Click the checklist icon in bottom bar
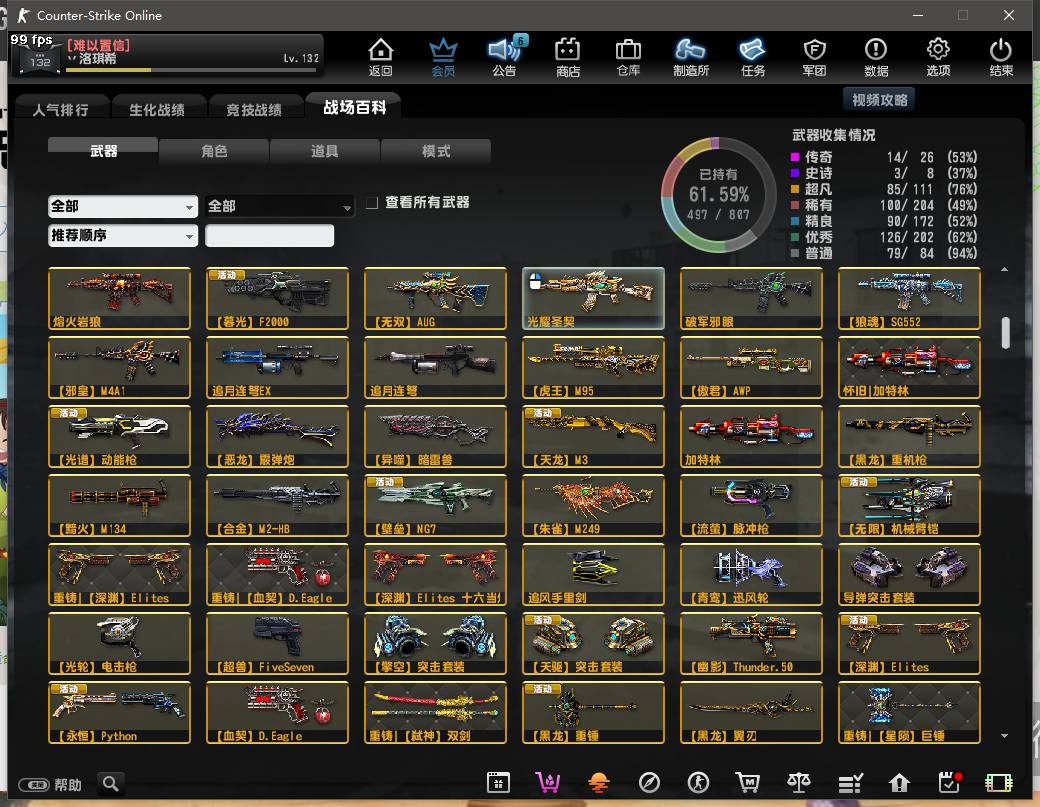The image size is (1040, 807). pos(850,783)
